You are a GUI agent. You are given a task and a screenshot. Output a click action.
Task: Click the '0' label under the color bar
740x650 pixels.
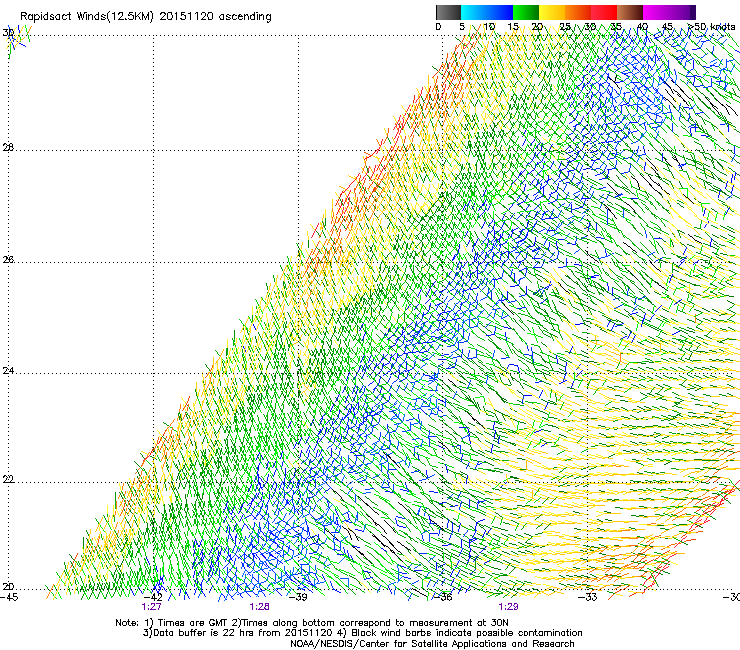[438, 27]
